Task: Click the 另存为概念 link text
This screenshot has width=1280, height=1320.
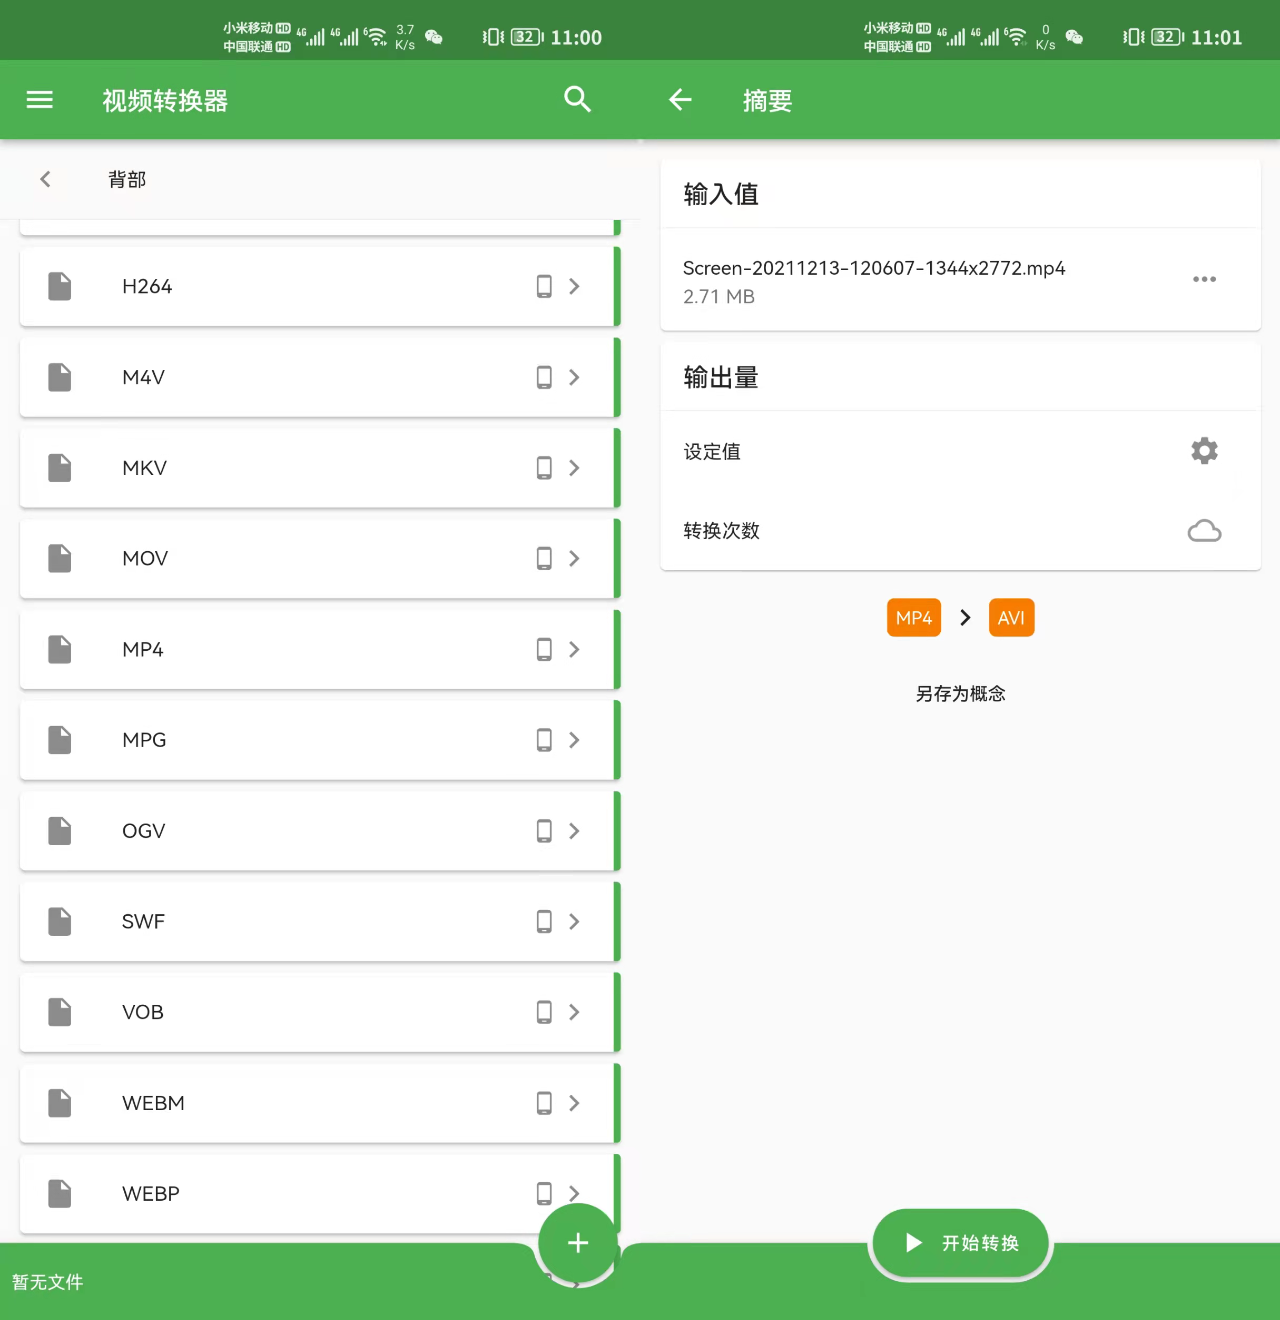Action: pos(959,693)
